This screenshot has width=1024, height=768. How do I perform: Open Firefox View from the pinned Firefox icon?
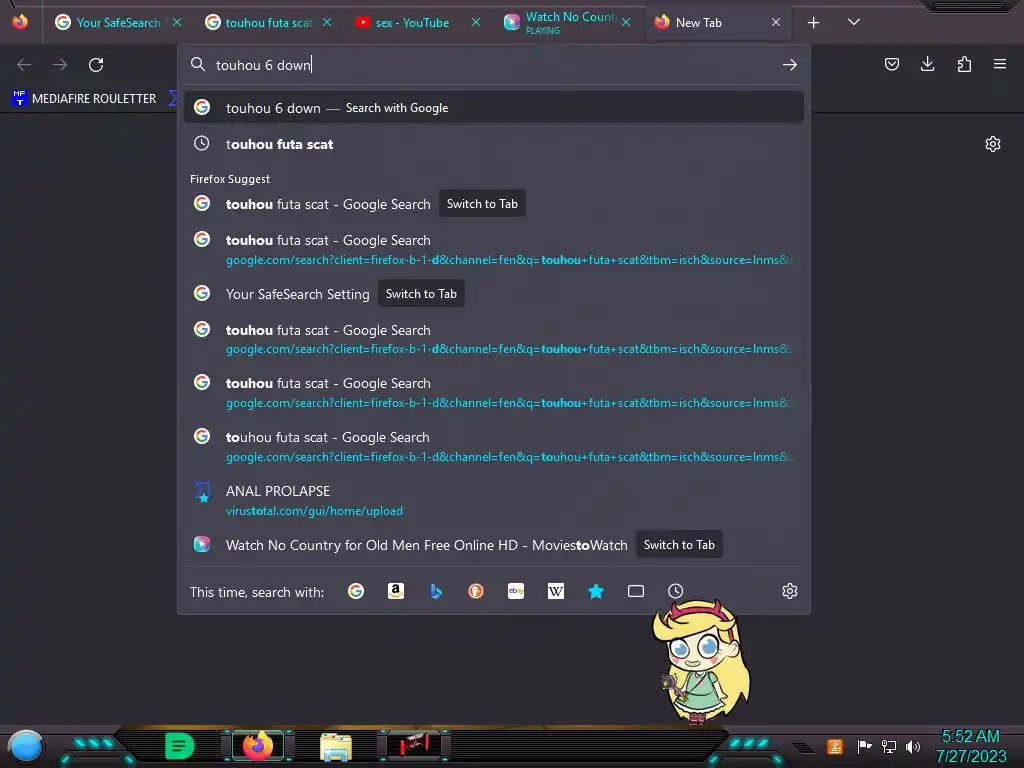point(20,22)
